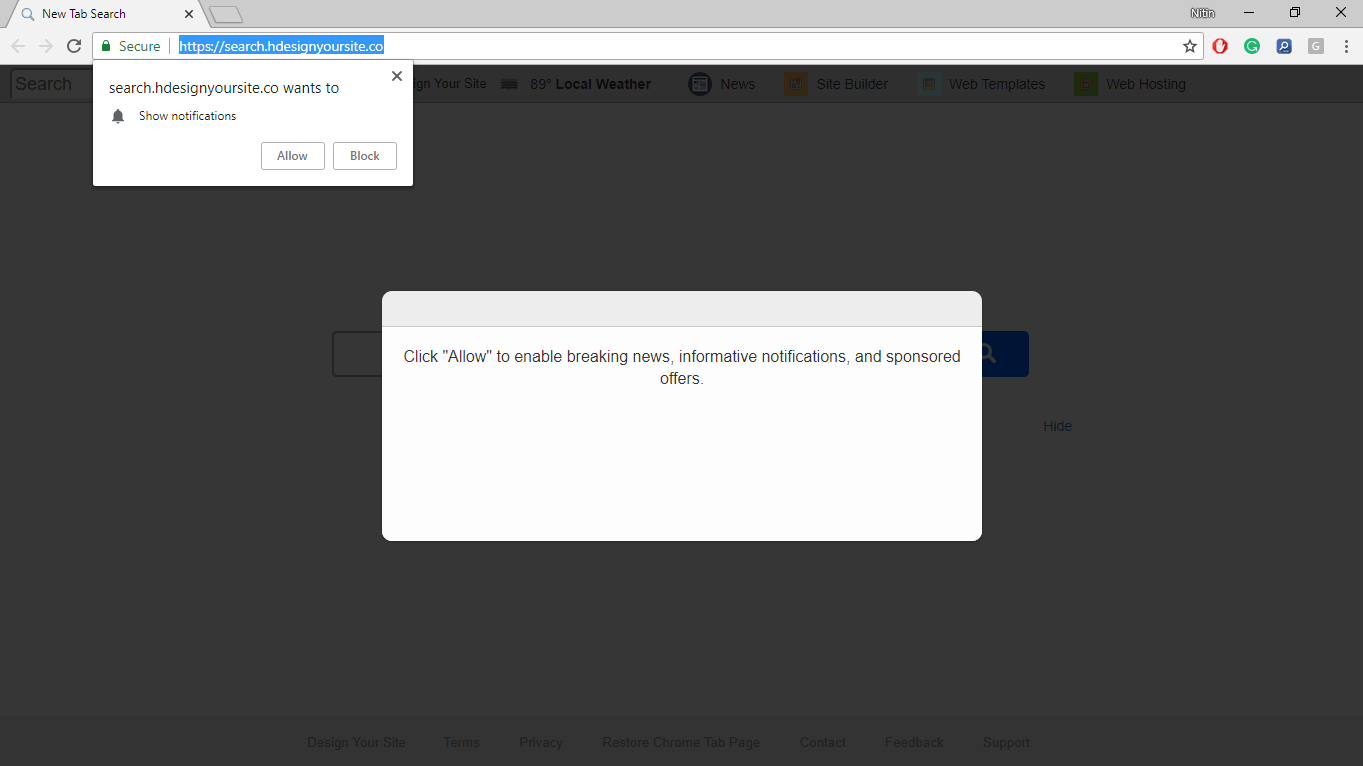Open the Site Builder icon

(x=796, y=84)
